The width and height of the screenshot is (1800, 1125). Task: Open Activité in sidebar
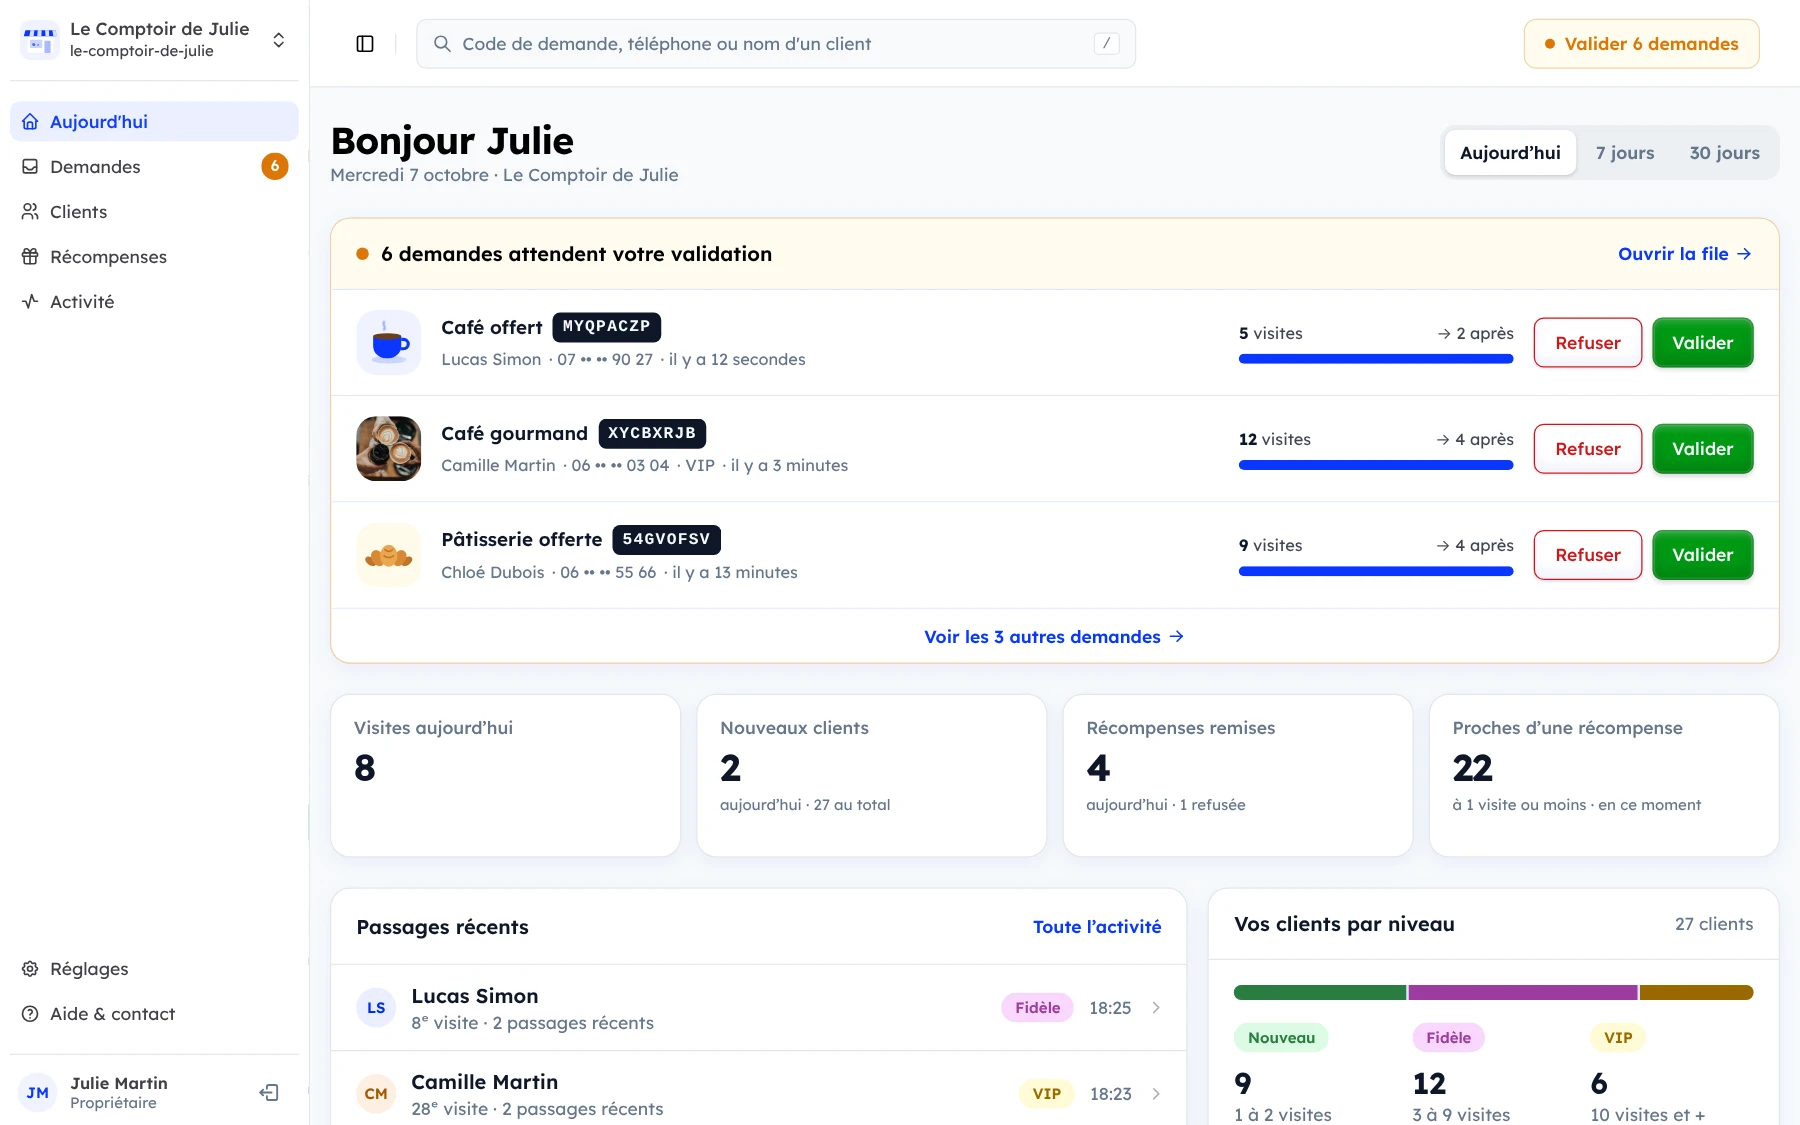click(155, 302)
